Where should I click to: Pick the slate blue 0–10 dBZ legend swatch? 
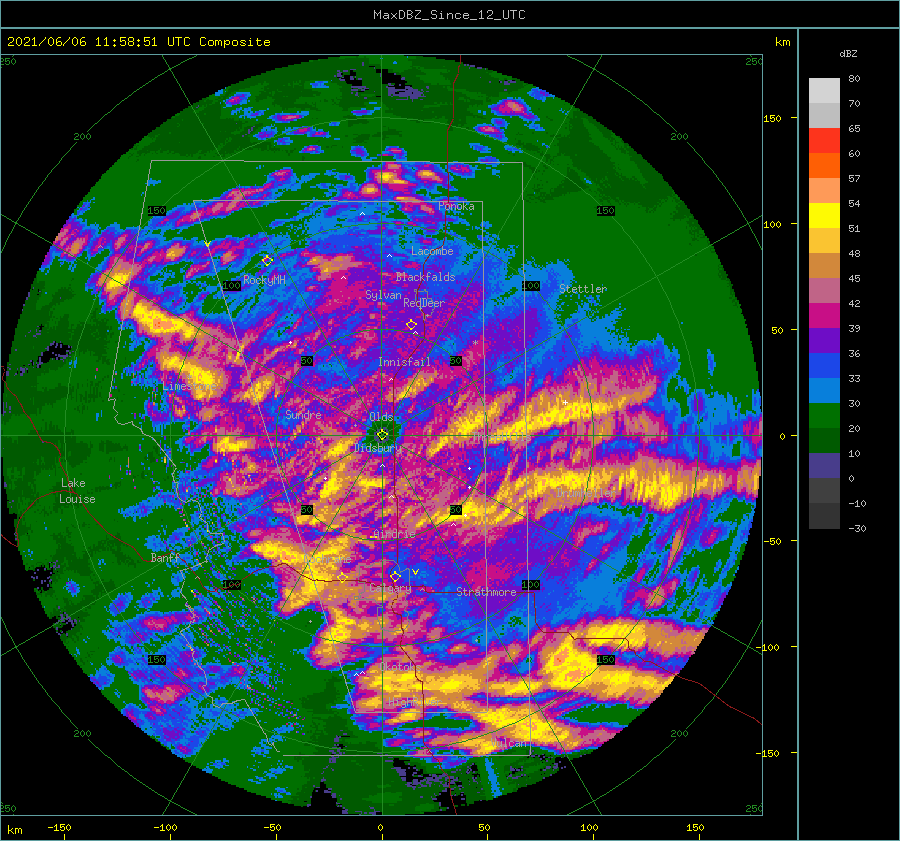click(824, 466)
